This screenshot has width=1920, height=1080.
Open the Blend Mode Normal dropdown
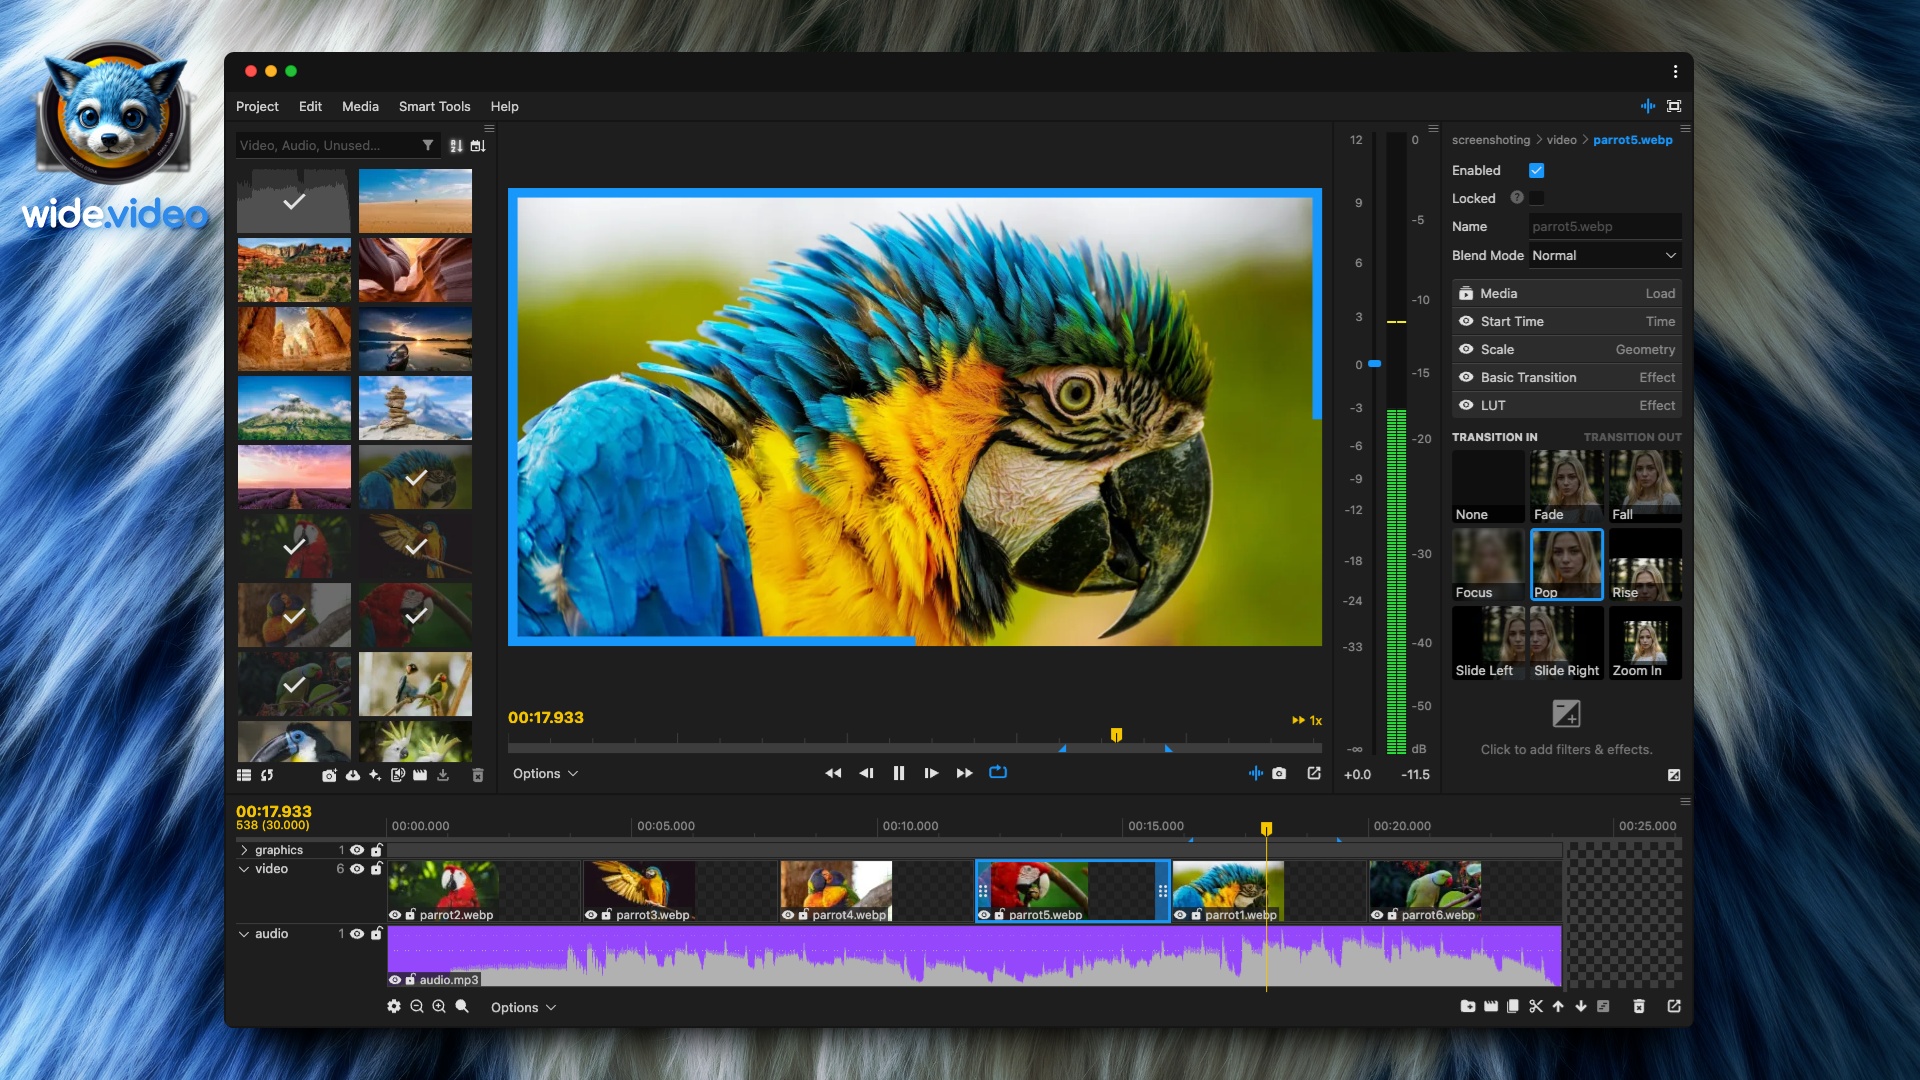pyautogui.click(x=1604, y=255)
